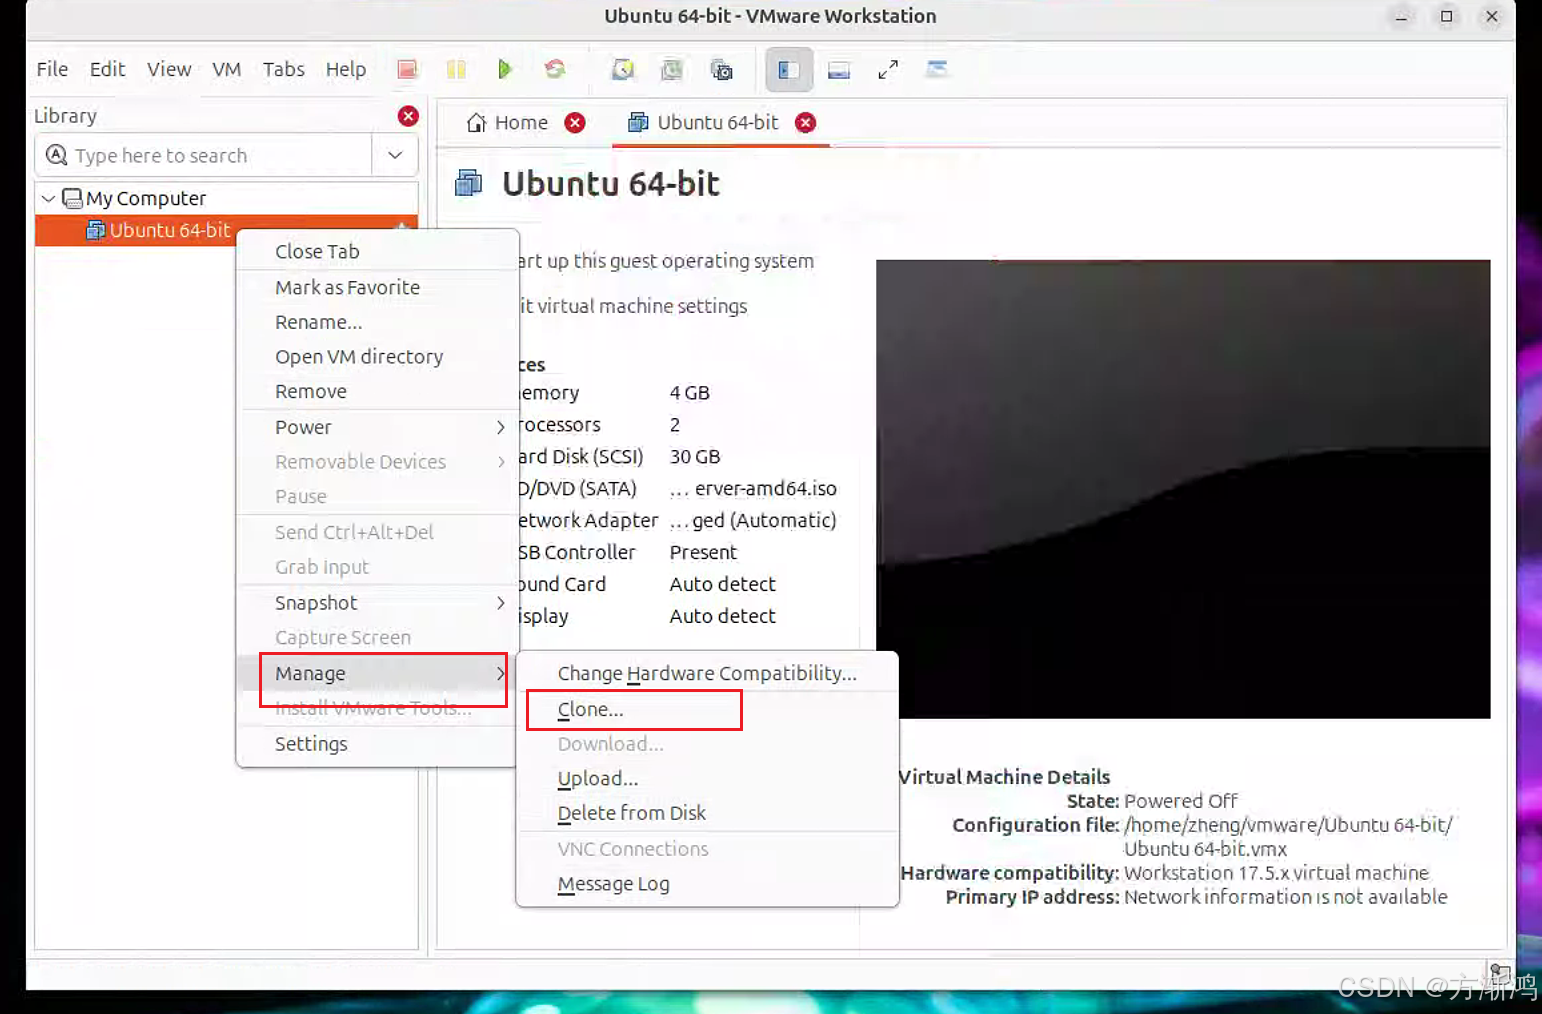The image size is (1542, 1014).
Task: Click the My Computer monitor icon
Action: point(72,198)
